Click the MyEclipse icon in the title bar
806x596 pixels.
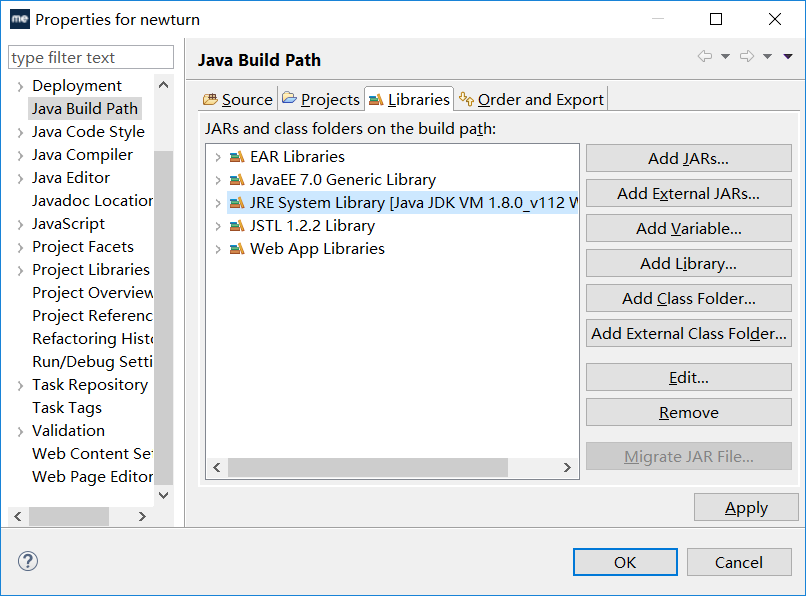(x=19, y=19)
